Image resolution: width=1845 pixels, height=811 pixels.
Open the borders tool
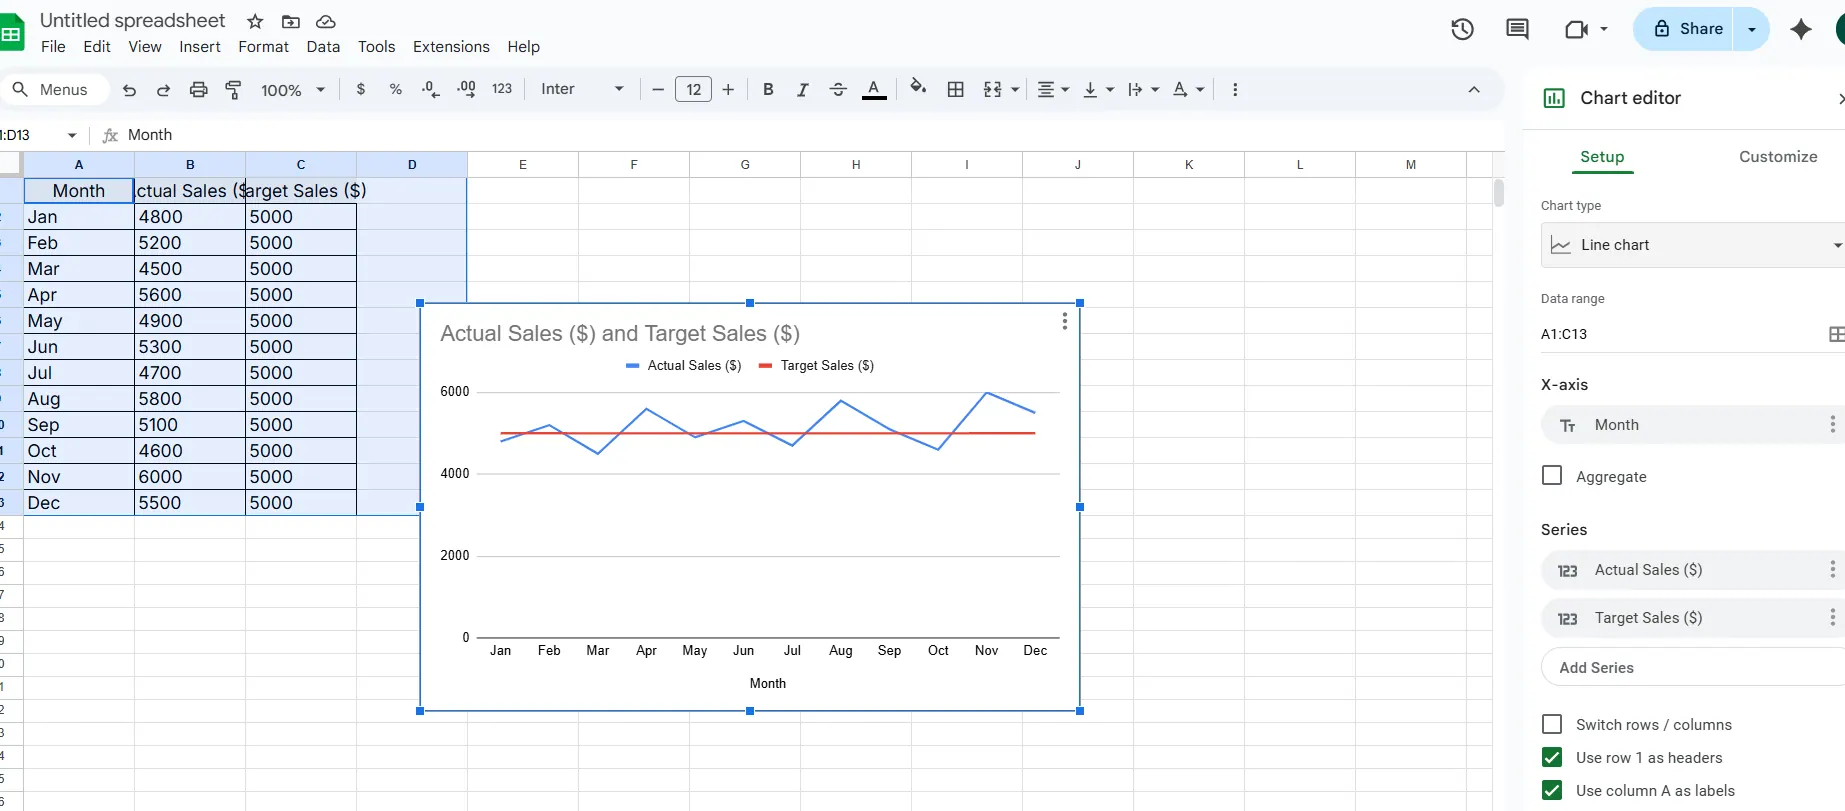tap(956, 90)
